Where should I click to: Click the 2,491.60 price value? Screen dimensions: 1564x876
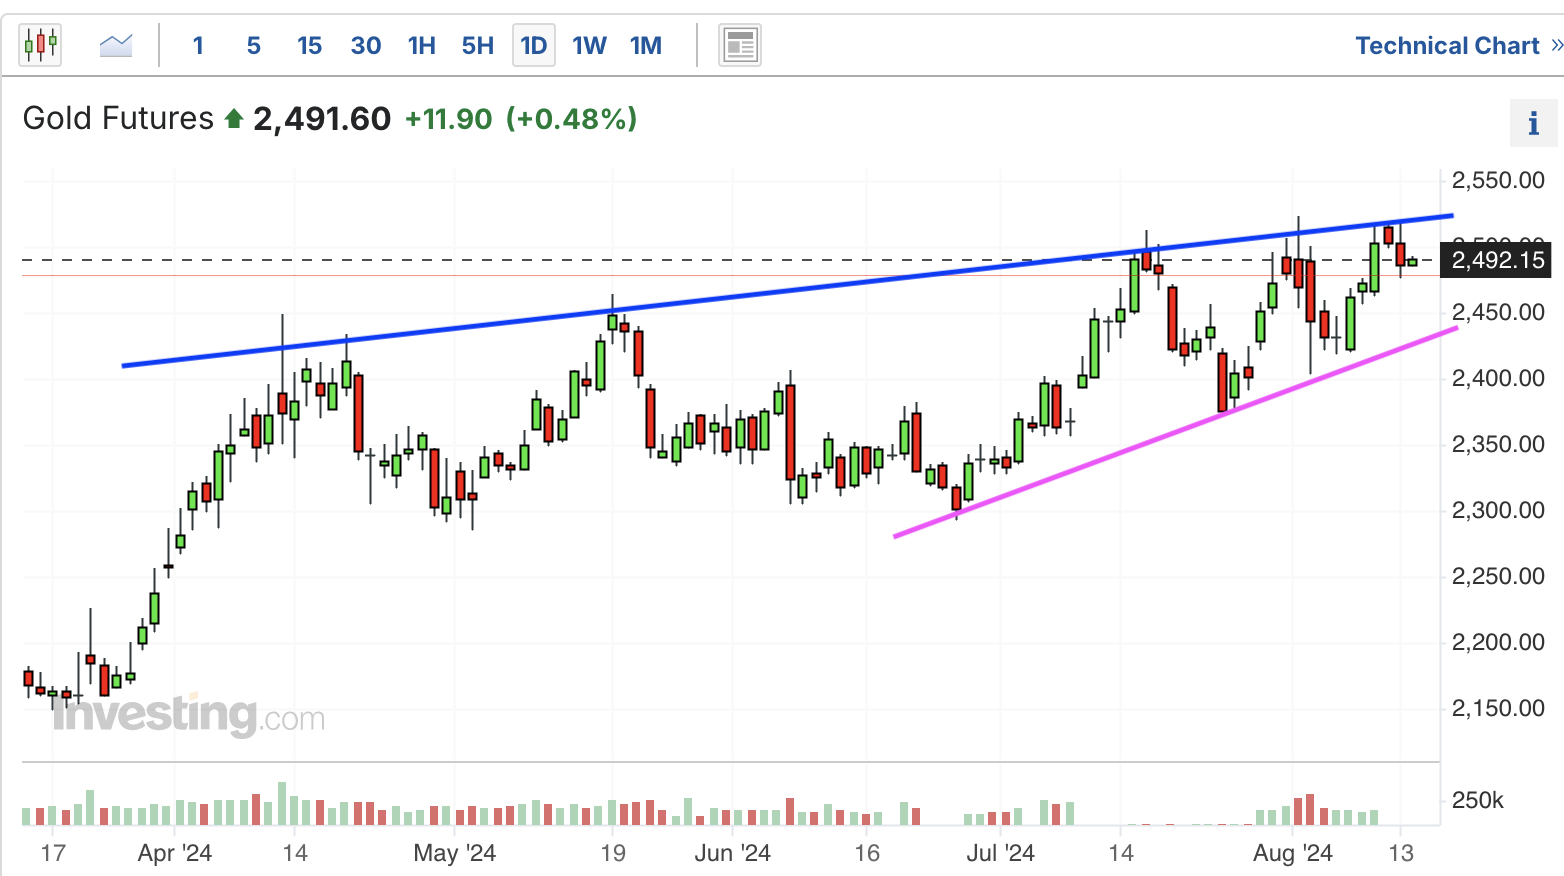click(x=322, y=119)
